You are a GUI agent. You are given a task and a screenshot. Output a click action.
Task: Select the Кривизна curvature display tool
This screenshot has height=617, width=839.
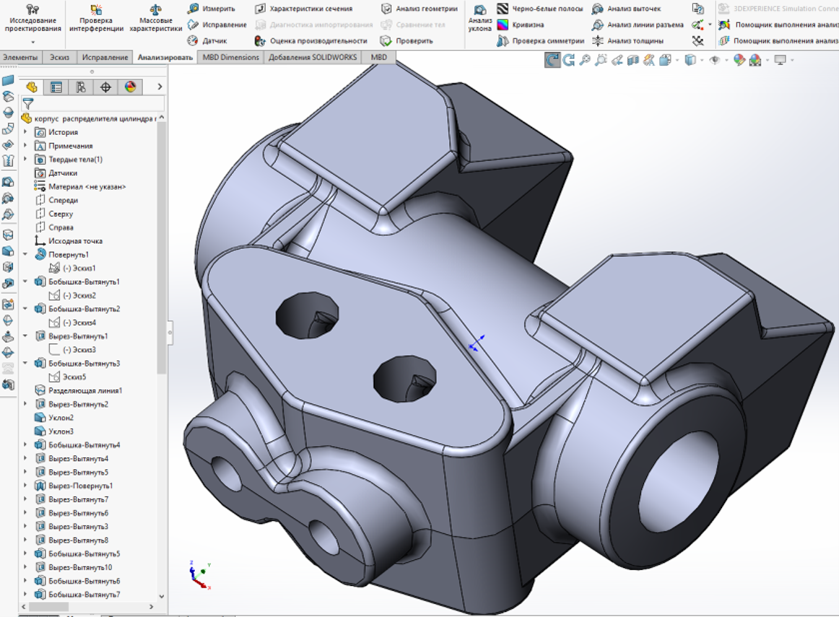pyautogui.click(x=524, y=24)
